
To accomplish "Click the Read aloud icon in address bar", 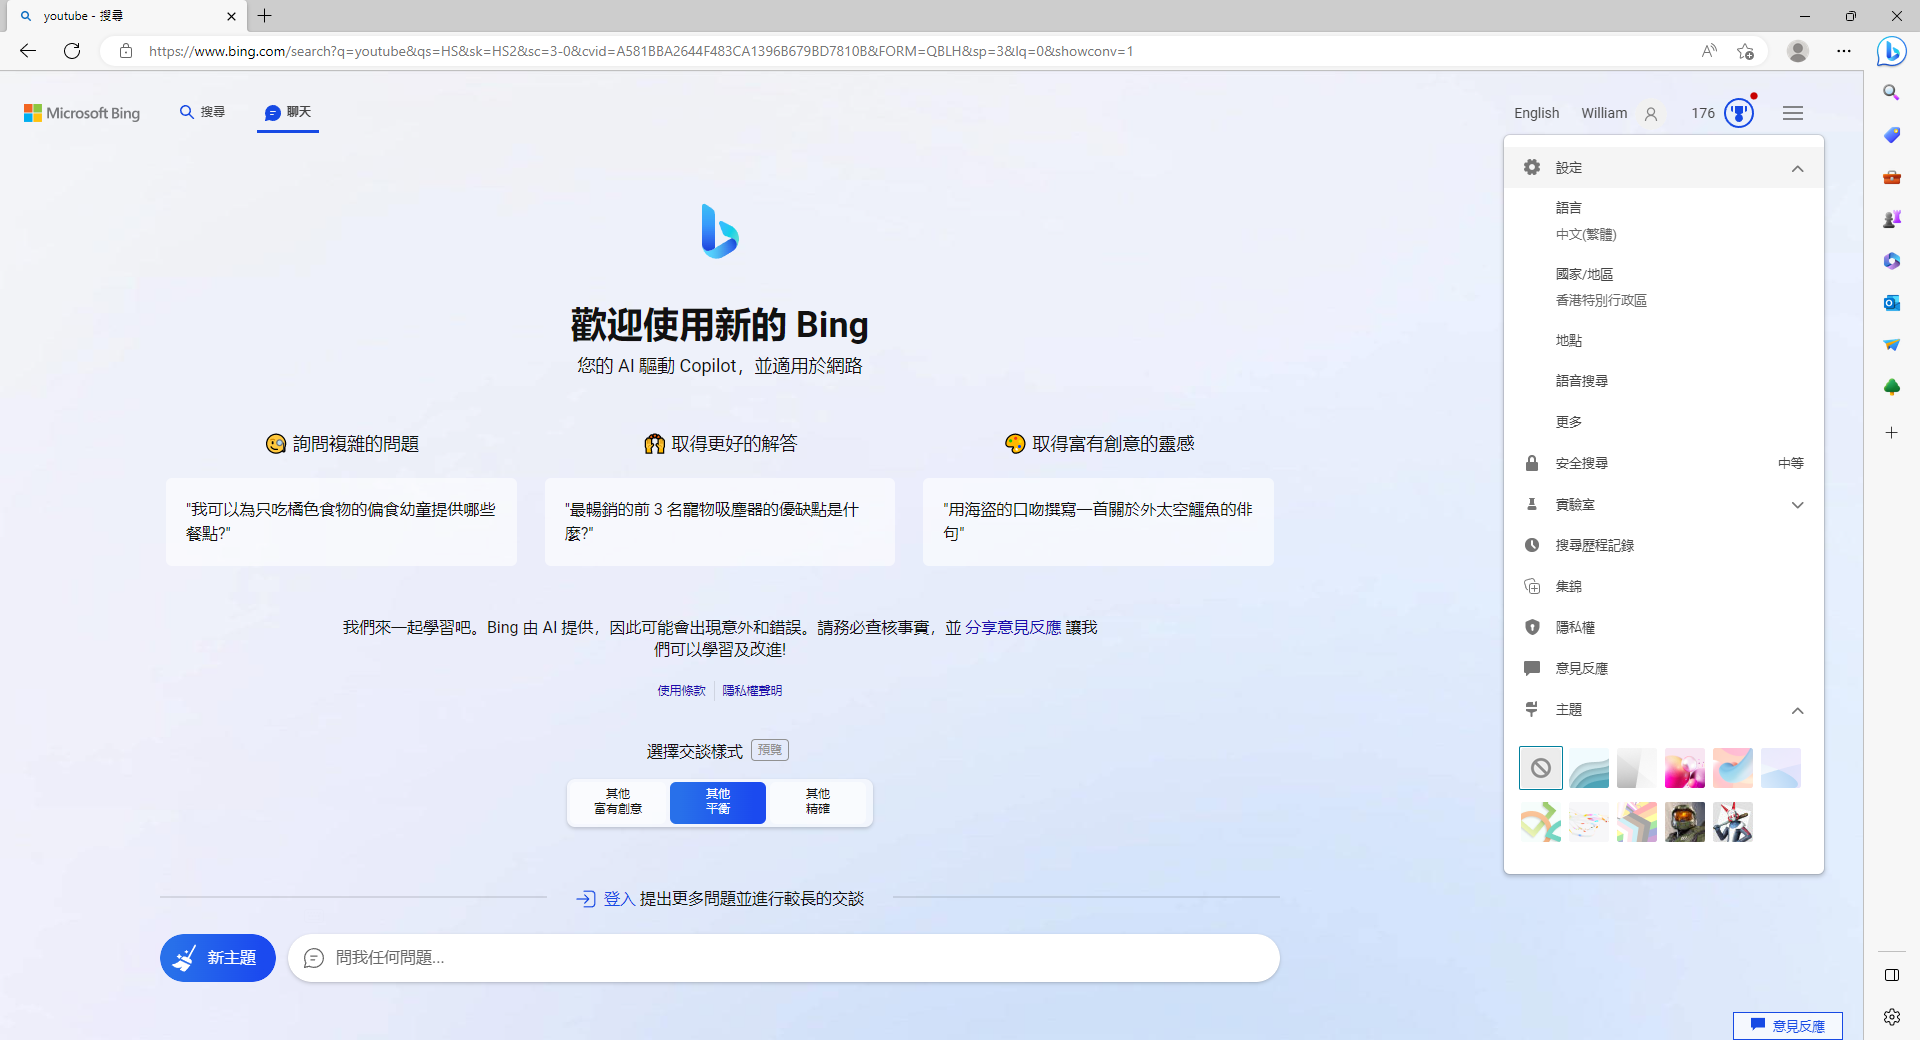I will [1709, 51].
